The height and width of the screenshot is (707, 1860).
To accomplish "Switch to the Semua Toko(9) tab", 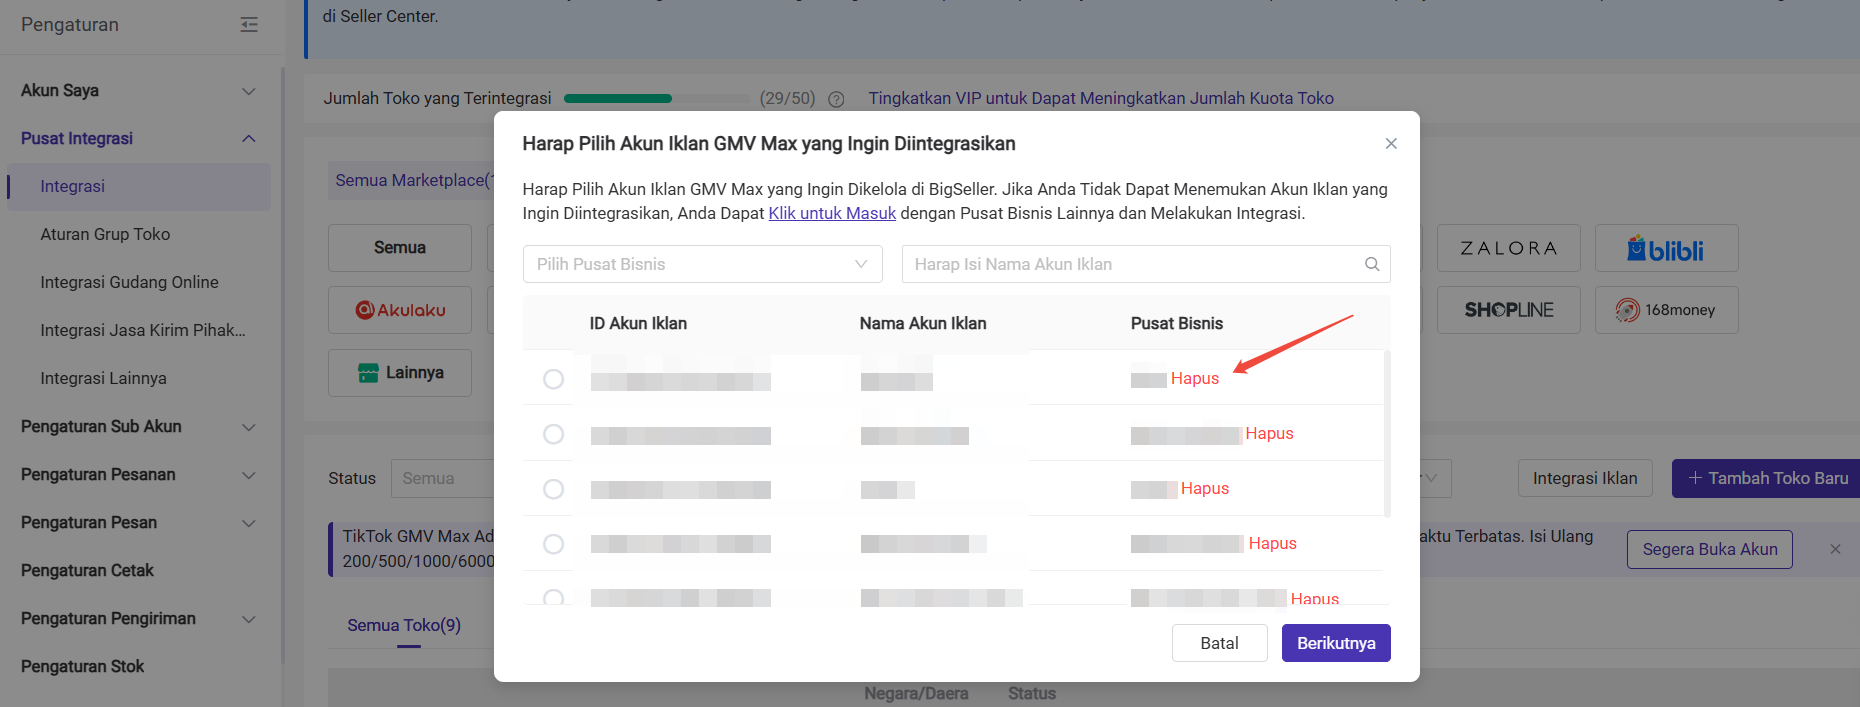I will coord(404,625).
